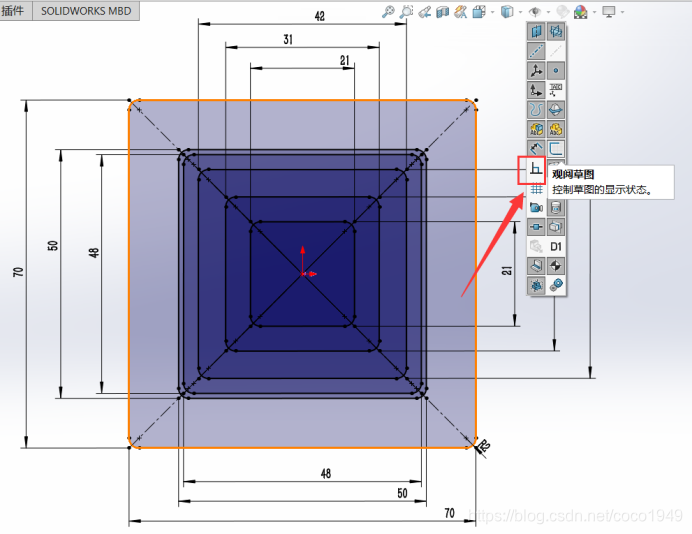This screenshot has height=534, width=692.
Task: Toggle the second yellow Abc annotations icon
Action: pos(556,129)
